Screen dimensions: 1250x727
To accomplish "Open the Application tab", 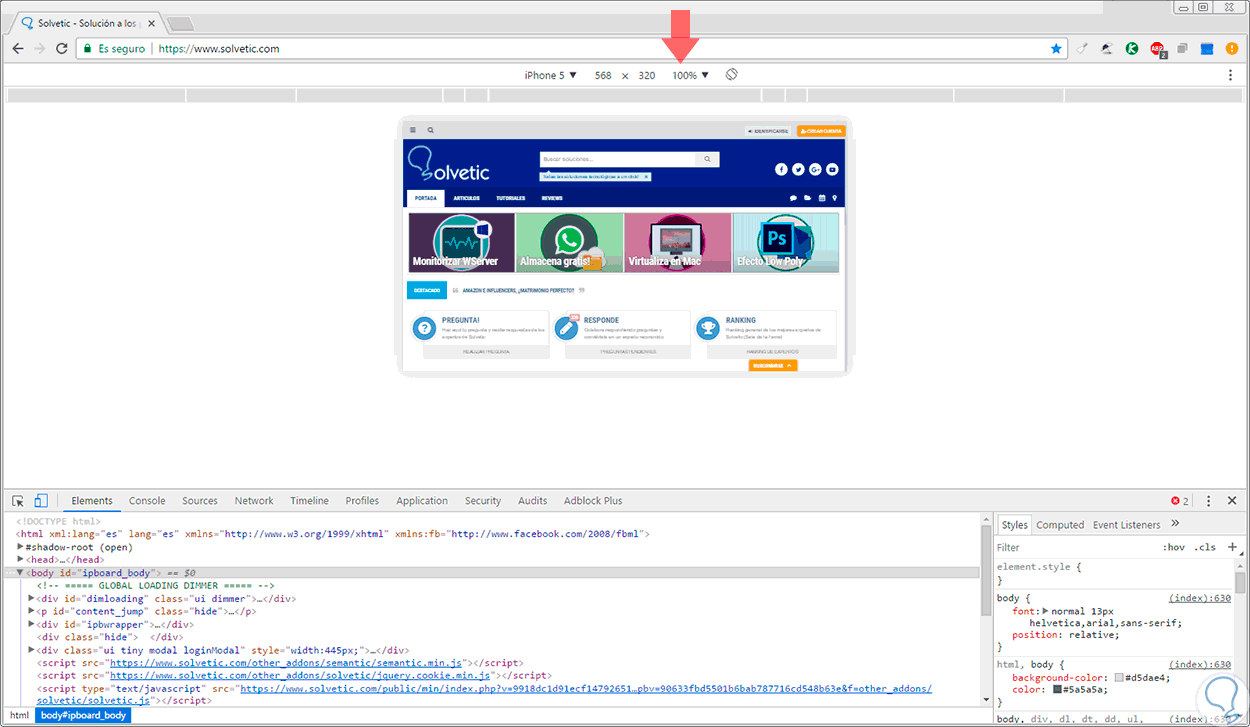I will 422,501.
